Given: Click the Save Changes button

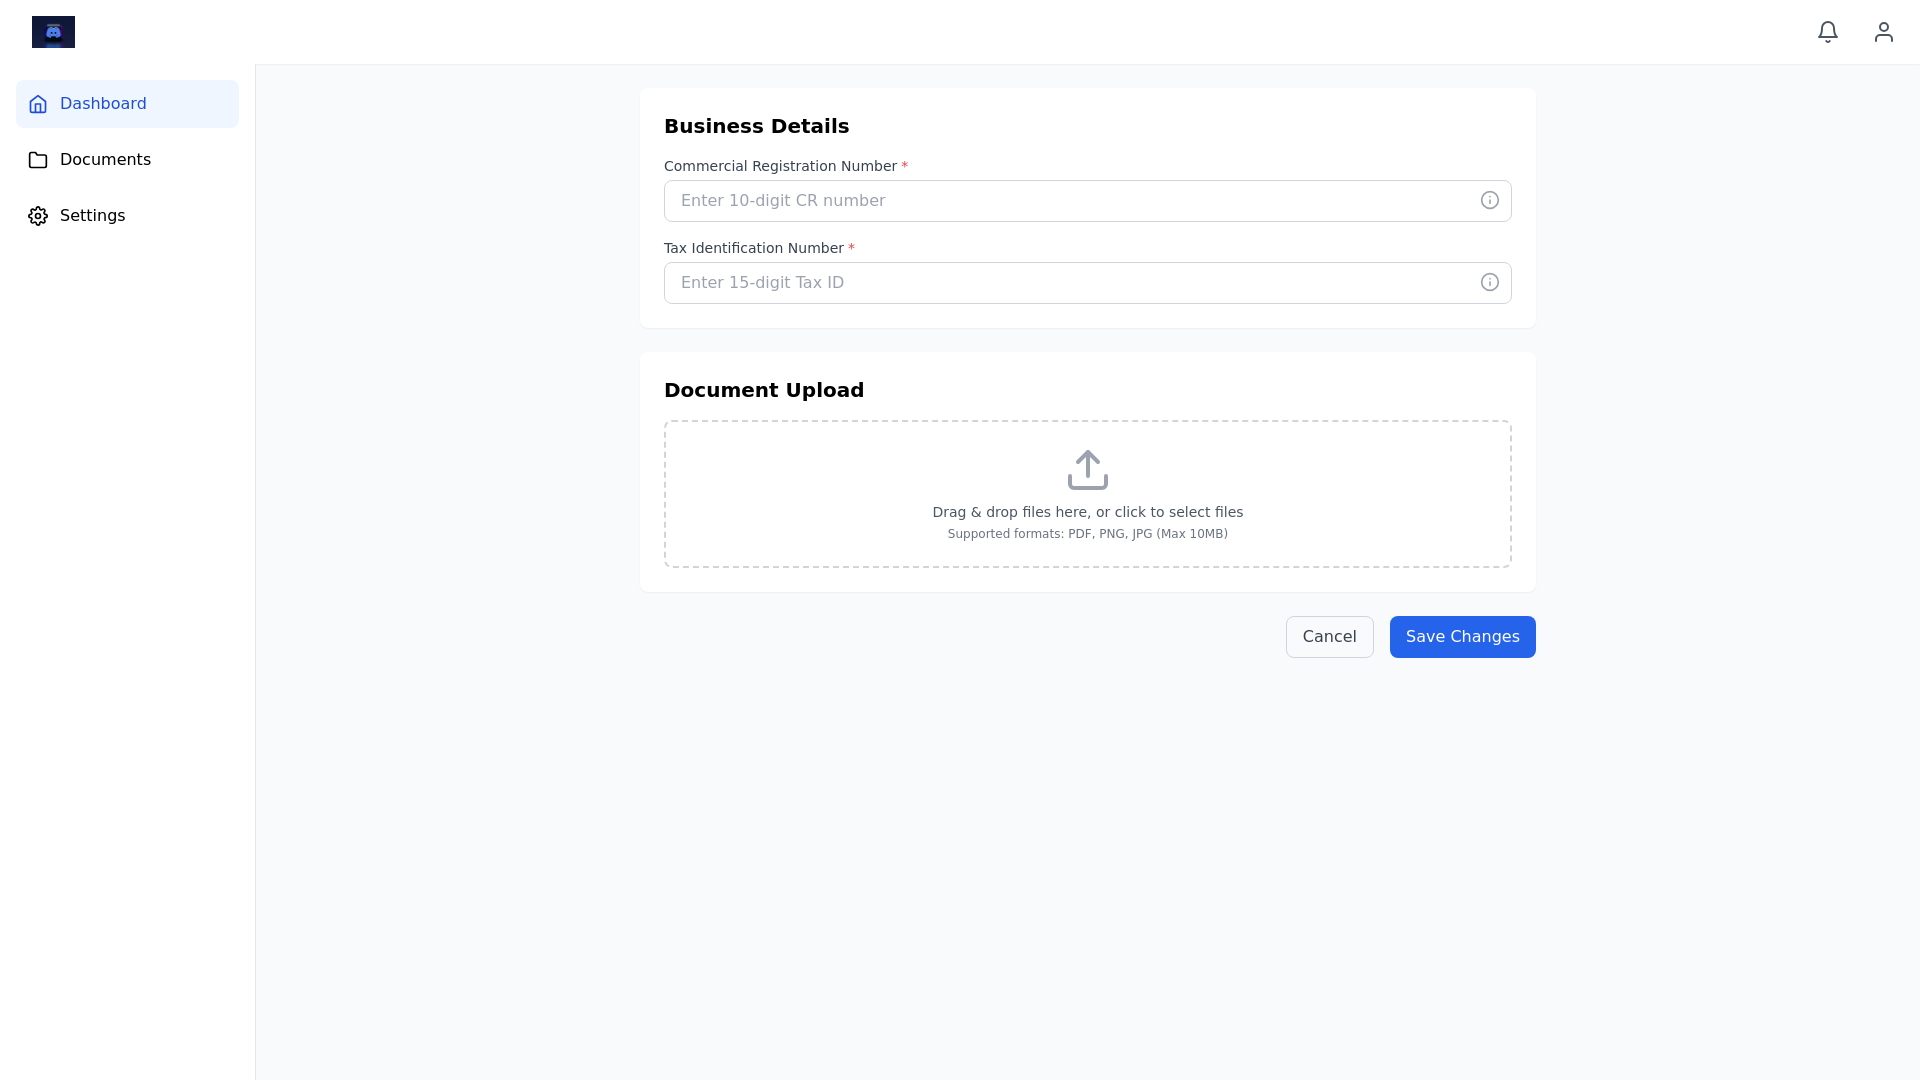Looking at the screenshot, I should pyautogui.click(x=1462, y=636).
